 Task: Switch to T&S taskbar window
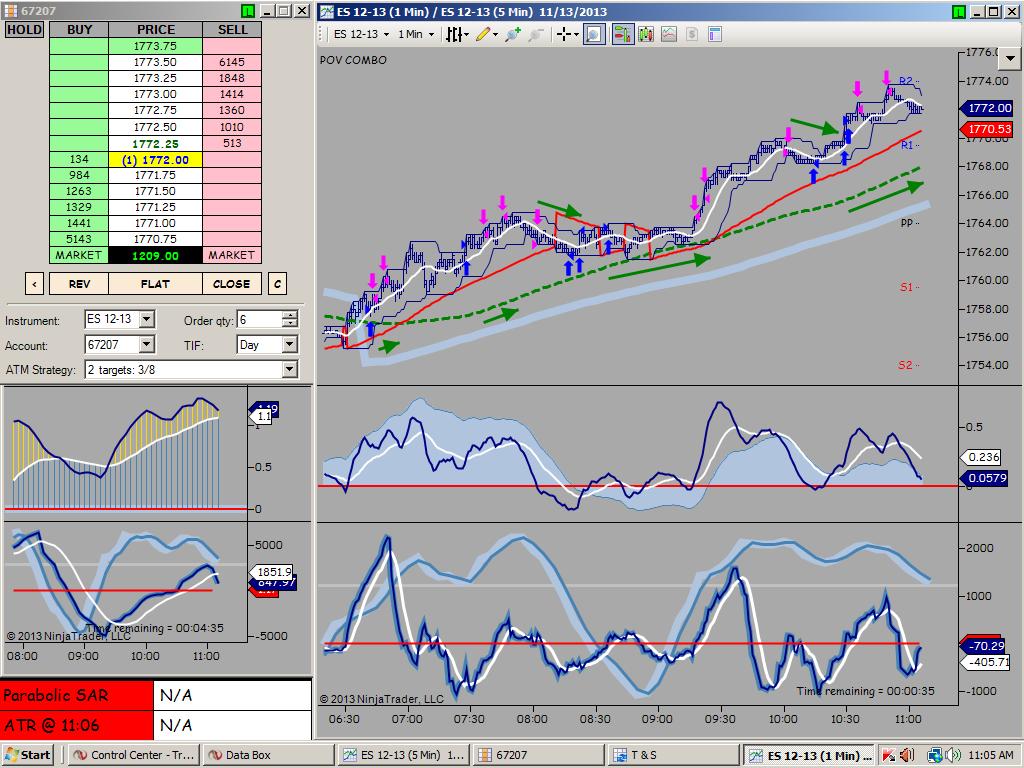point(672,755)
